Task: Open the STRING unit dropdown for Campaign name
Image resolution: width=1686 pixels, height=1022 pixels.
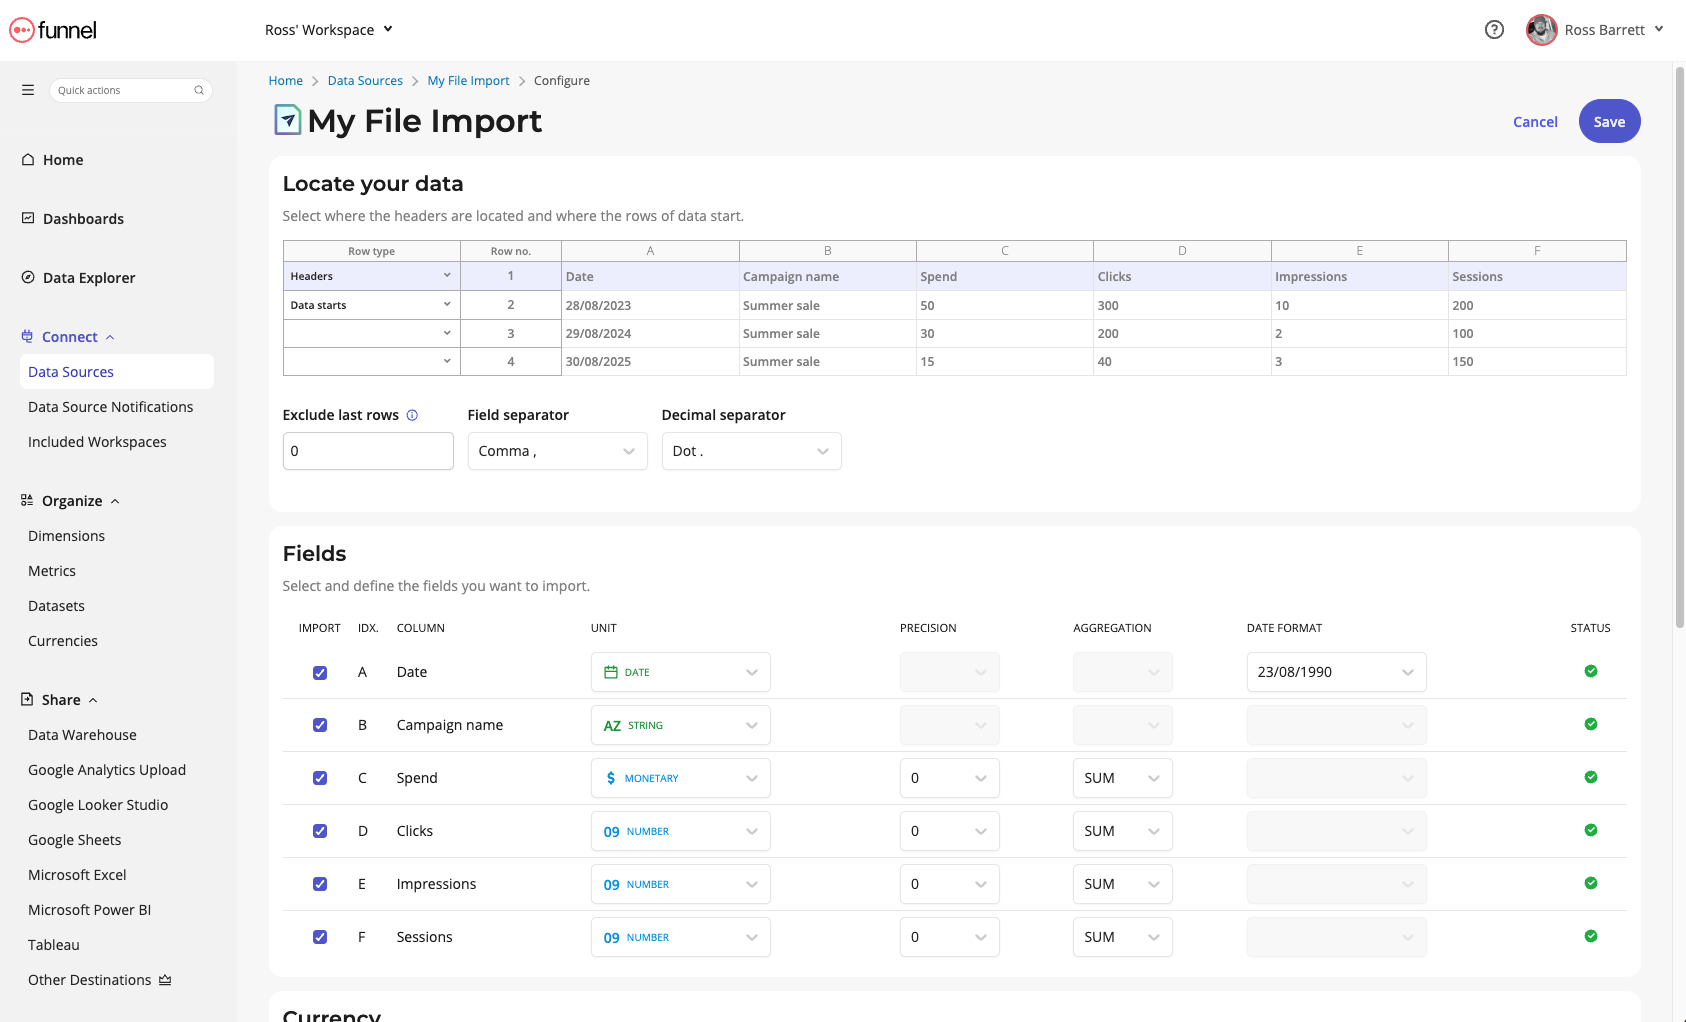Action: (x=680, y=725)
